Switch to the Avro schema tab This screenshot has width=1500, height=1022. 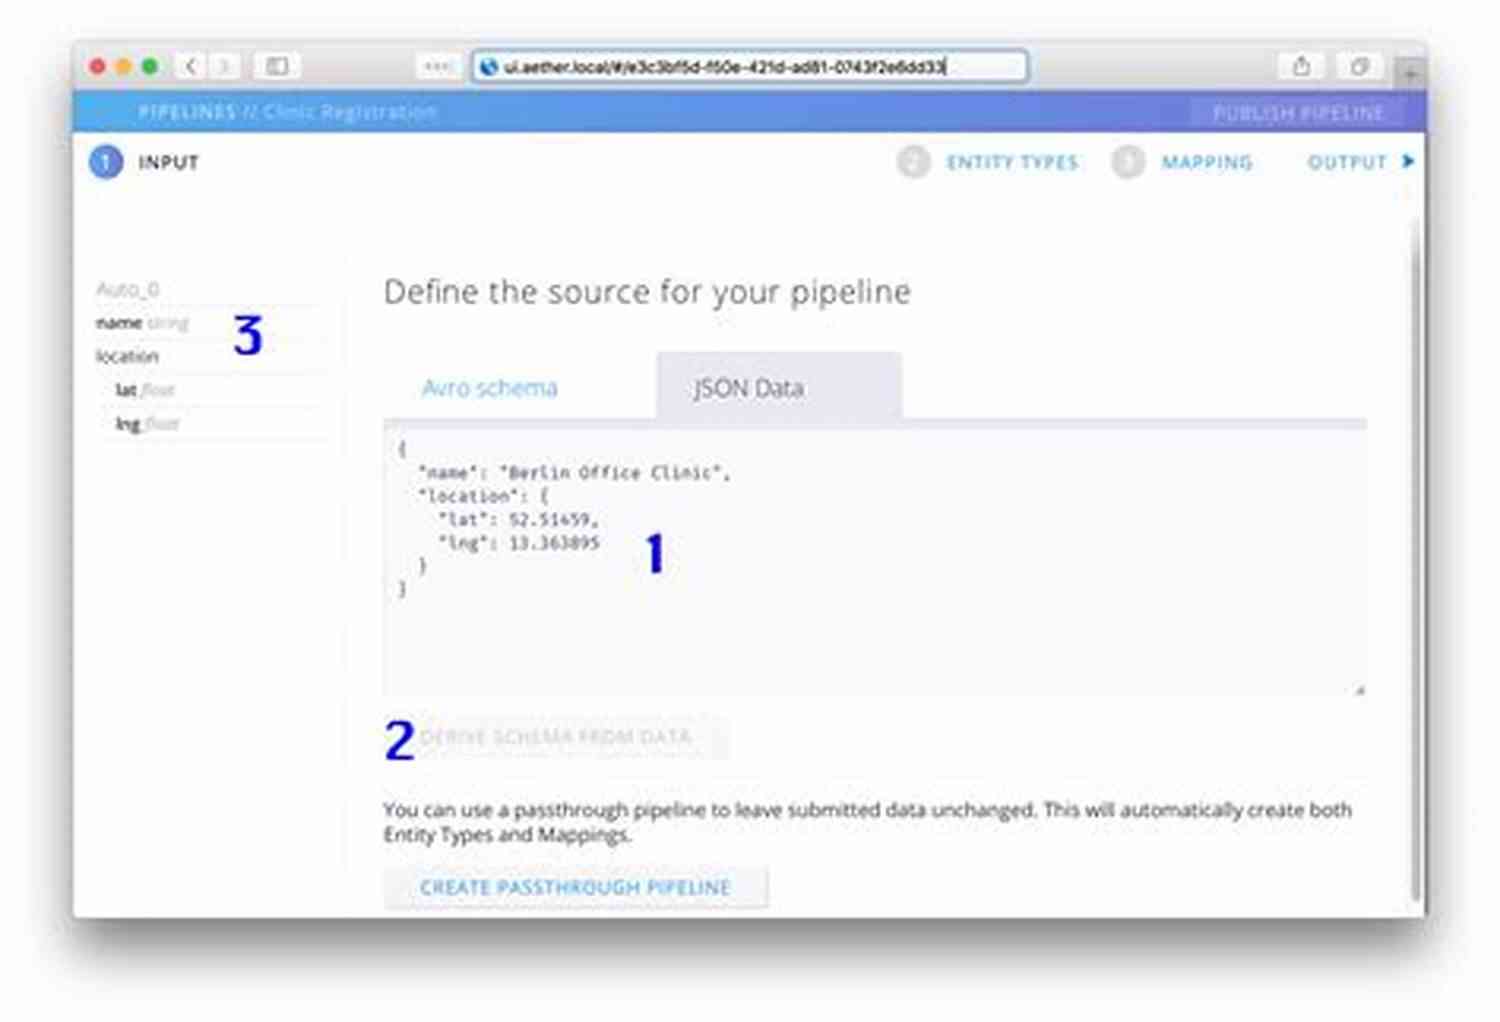(490, 388)
